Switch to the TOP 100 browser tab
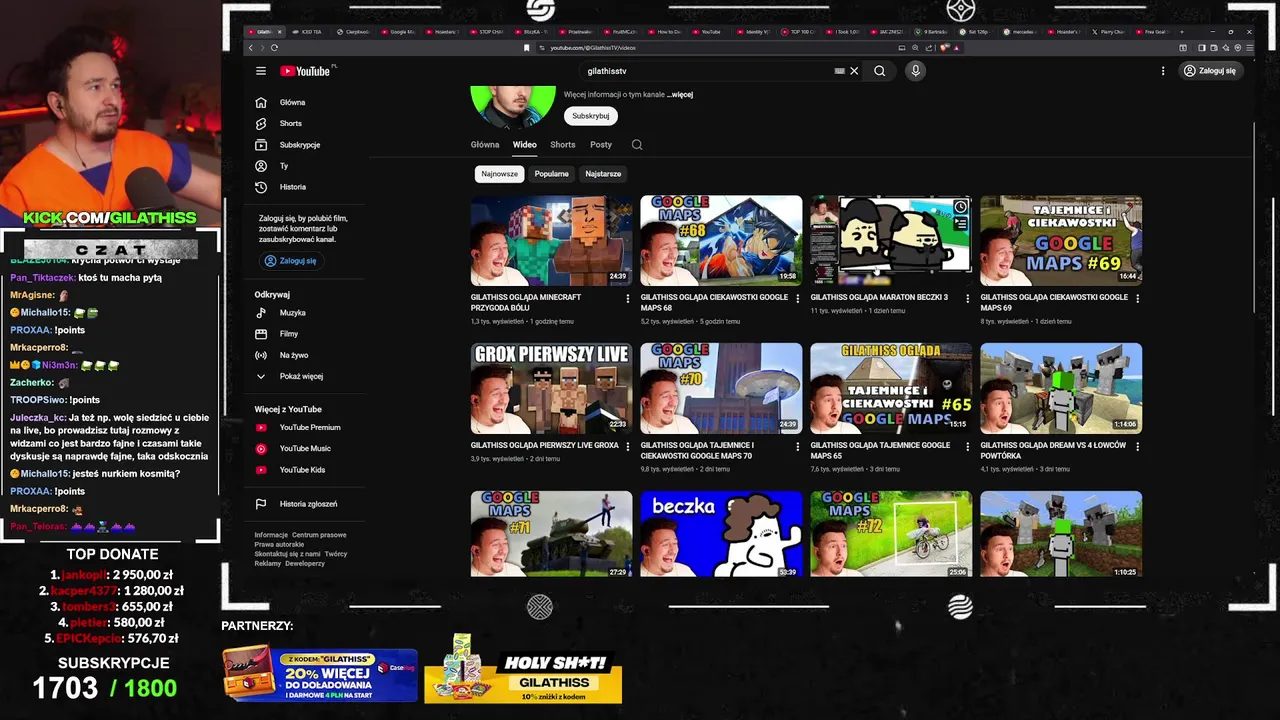The width and height of the screenshot is (1280, 720). [x=800, y=32]
